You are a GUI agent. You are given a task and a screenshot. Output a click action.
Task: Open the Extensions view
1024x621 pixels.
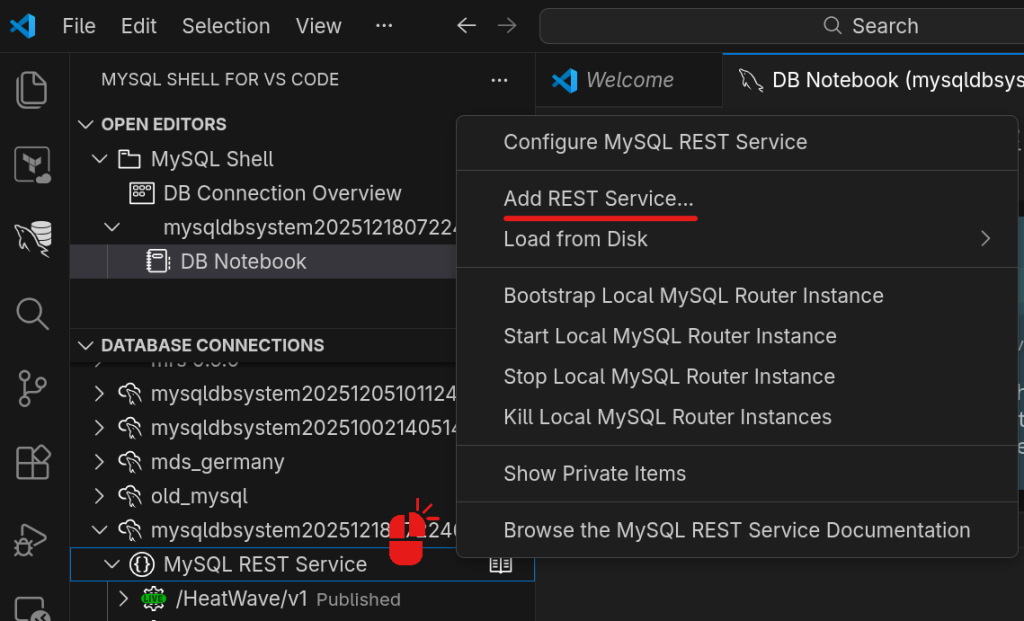point(32,462)
